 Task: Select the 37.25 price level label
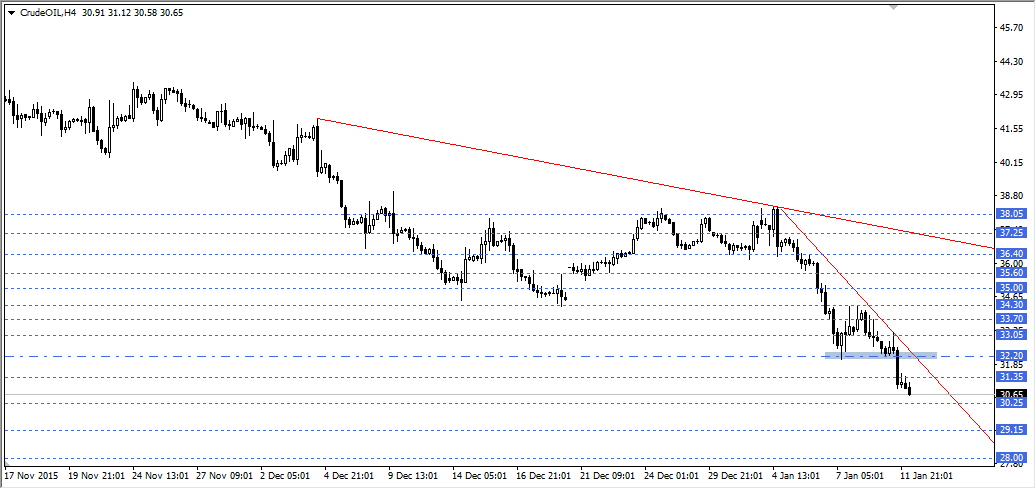1011,233
